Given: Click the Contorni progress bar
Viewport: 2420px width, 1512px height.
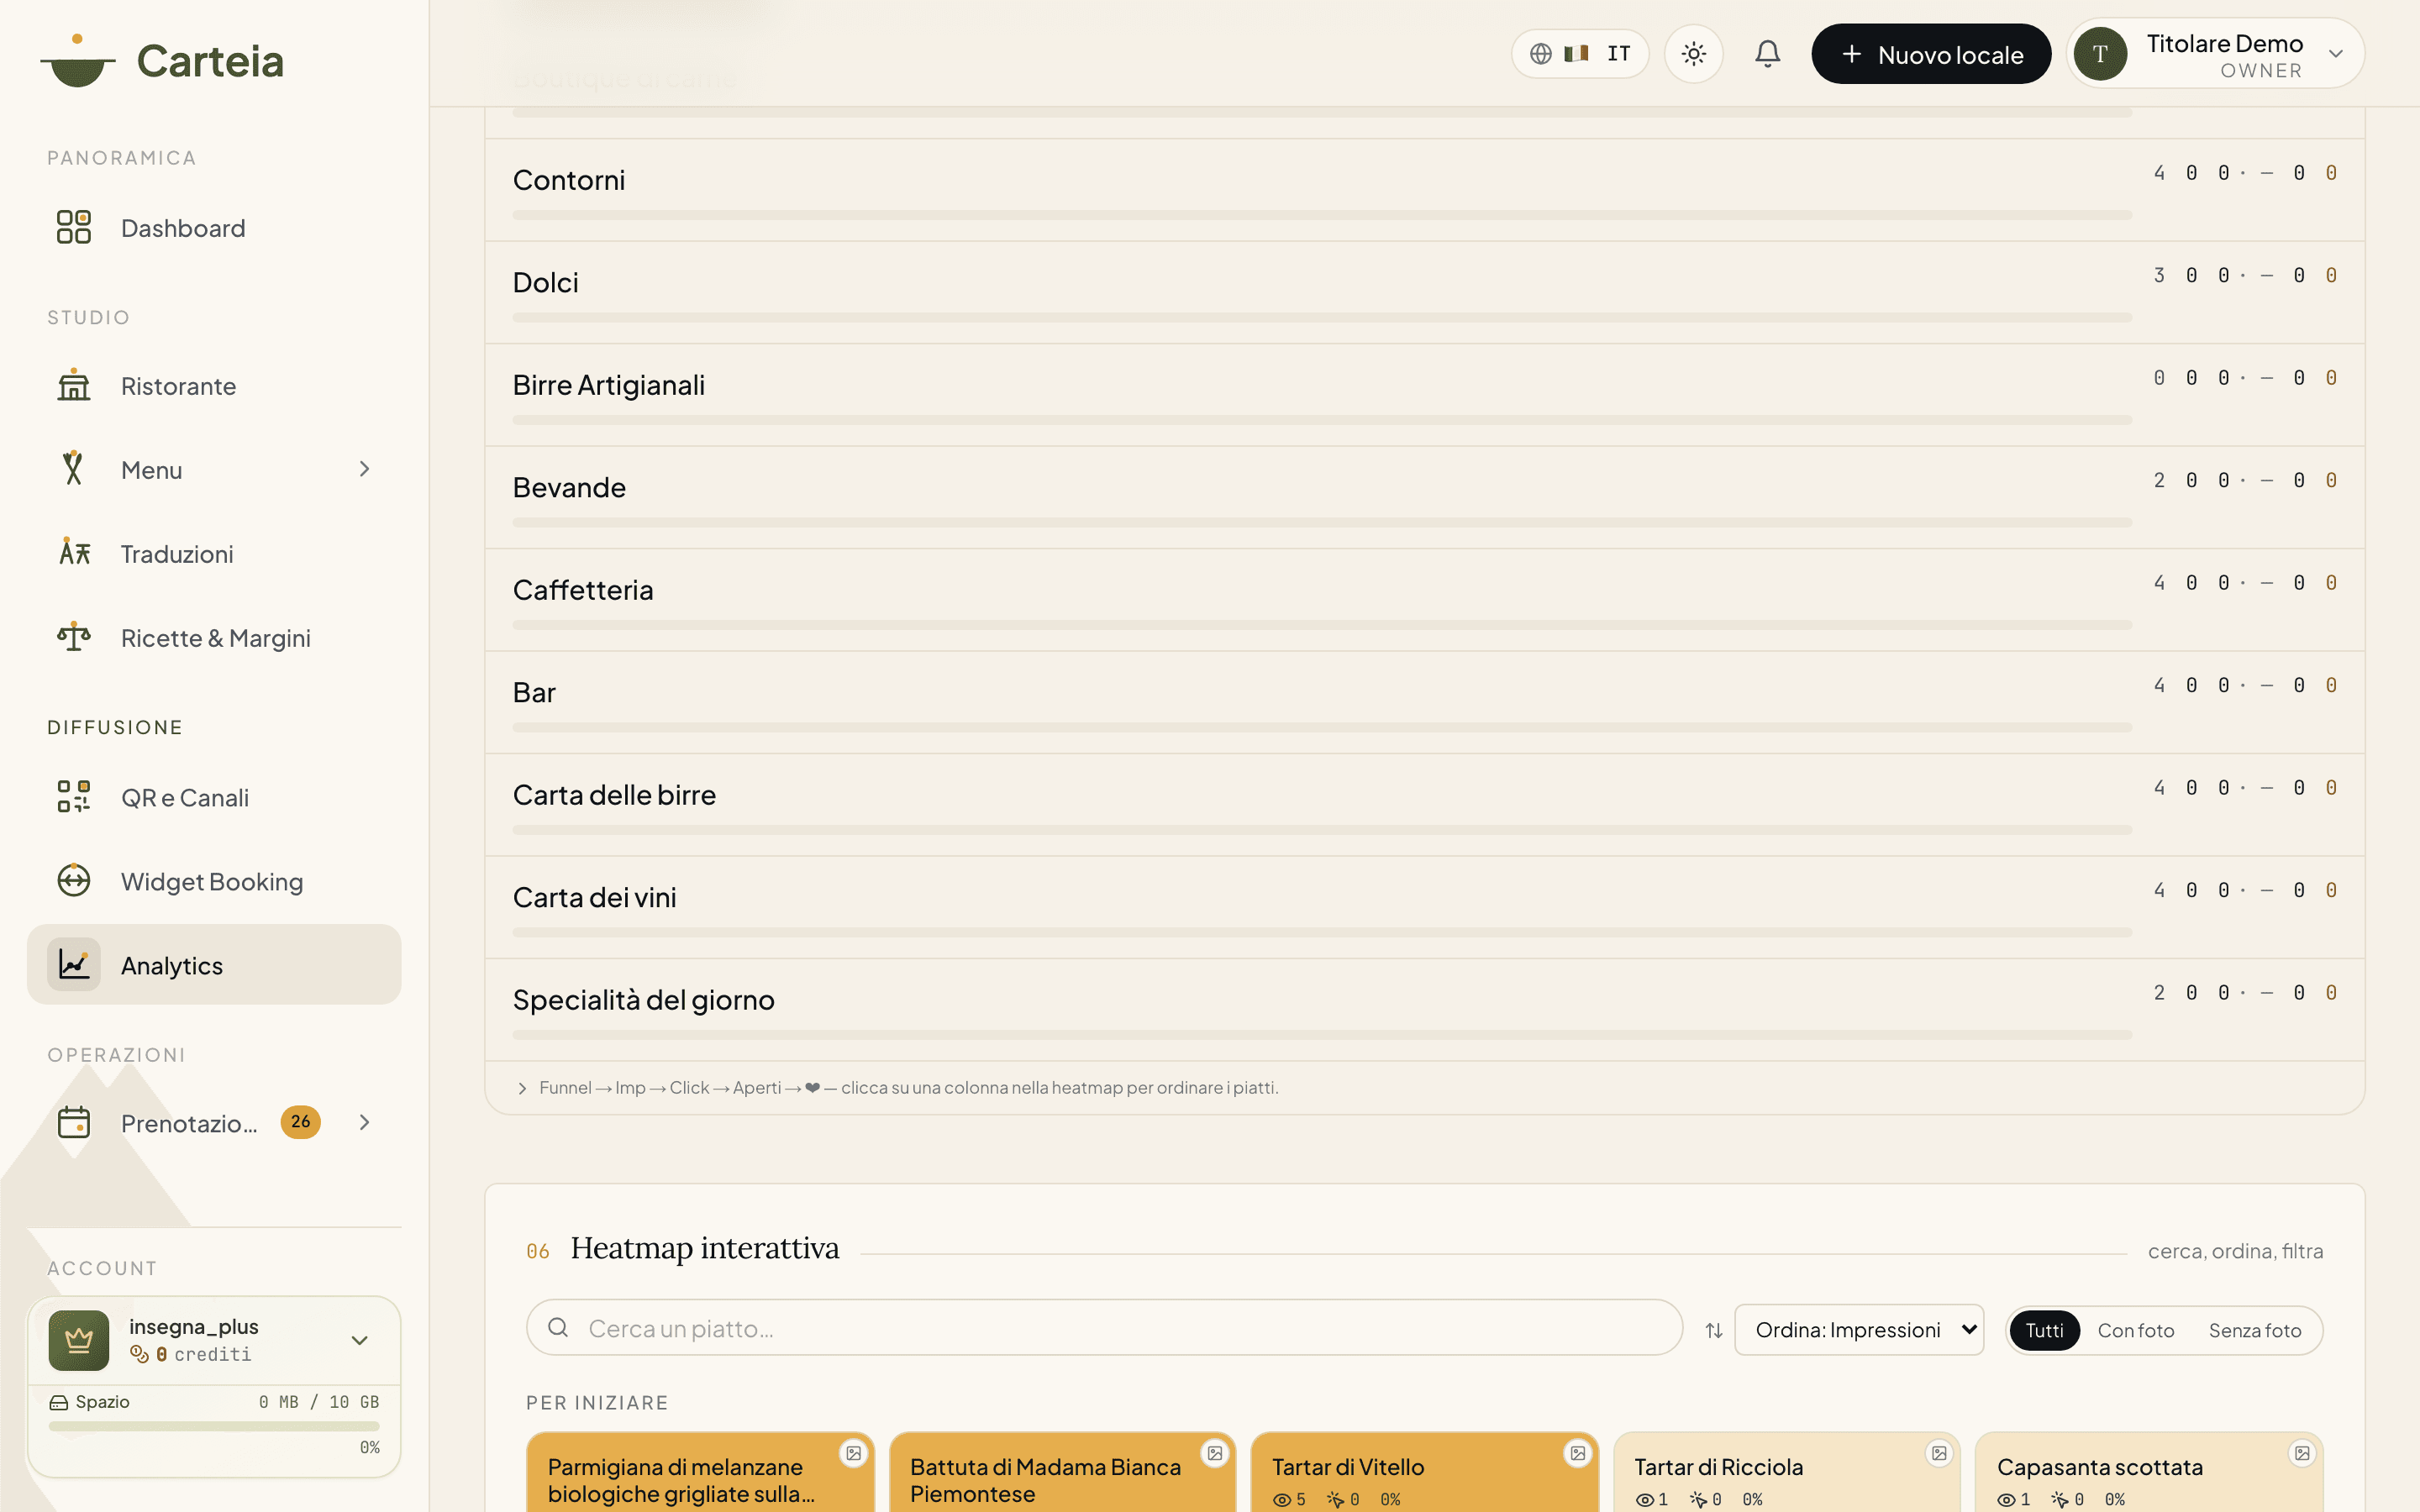Looking at the screenshot, I should point(1322,215).
